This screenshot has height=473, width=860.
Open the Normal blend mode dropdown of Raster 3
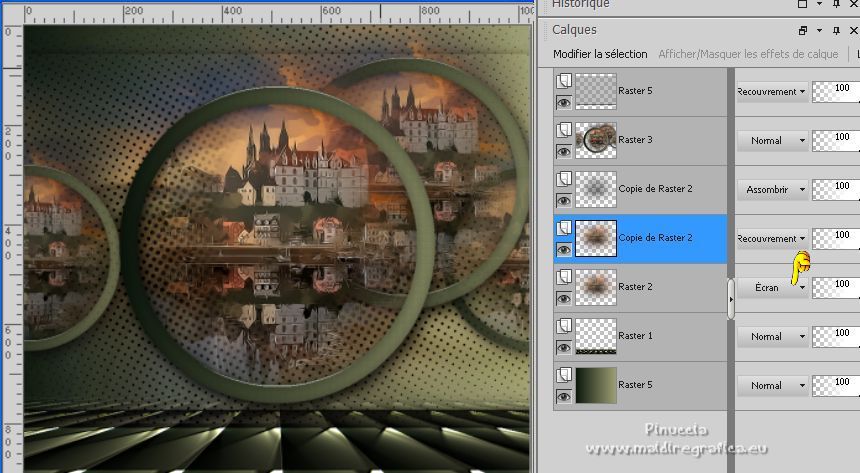tap(772, 140)
